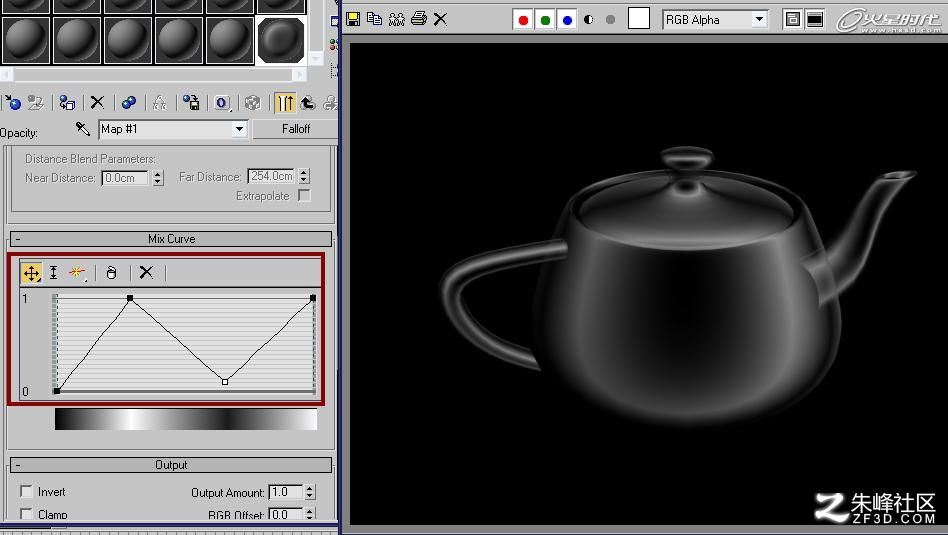Click the Far Distance value field
This screenshot has height=535, width=948.
[271, 177]
